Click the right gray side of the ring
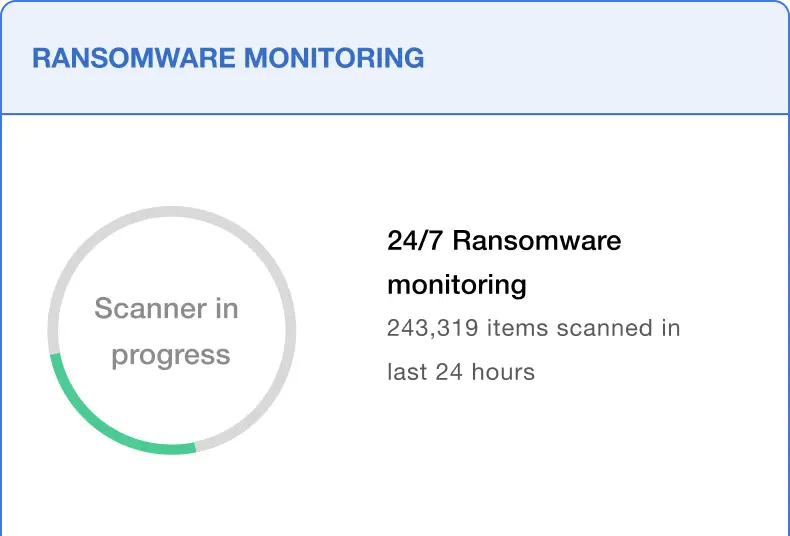This screenshot has height=536, width=790. point(291,330)
